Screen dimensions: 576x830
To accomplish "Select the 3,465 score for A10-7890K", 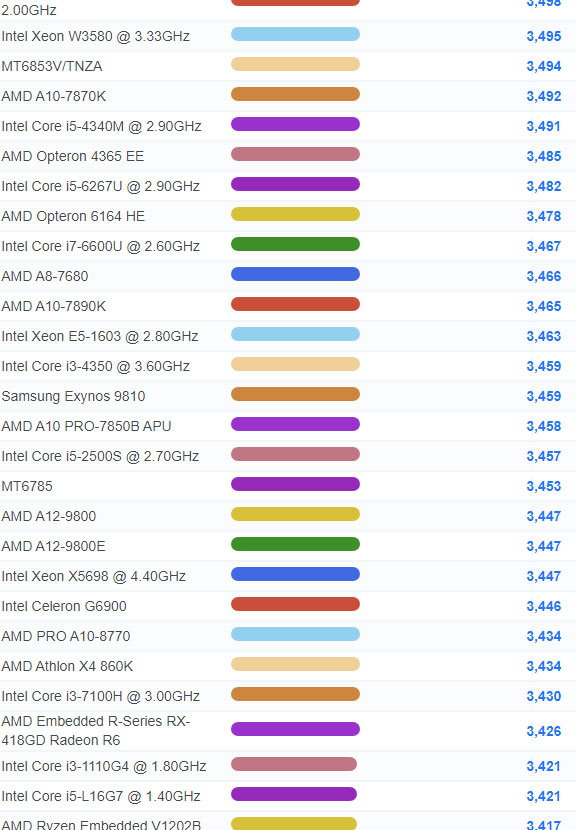I will 544,306.
